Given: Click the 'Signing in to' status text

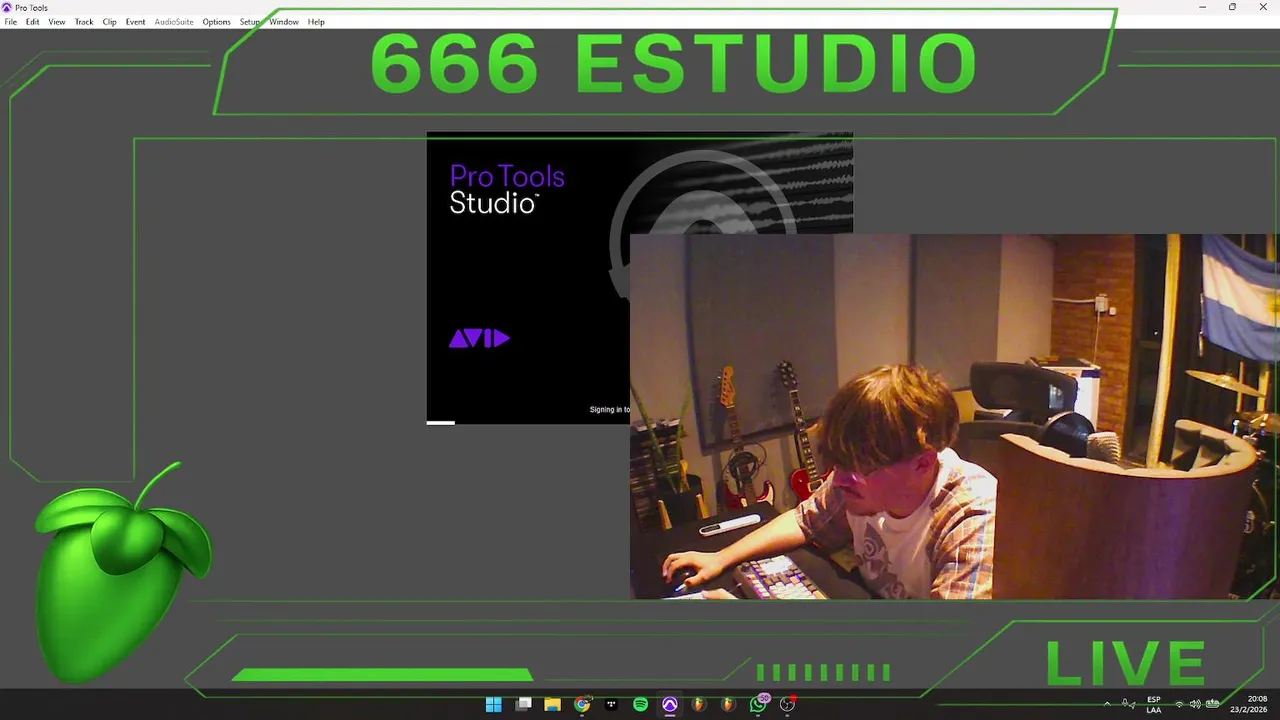Looking at the screenshot, I should point(609,410).
